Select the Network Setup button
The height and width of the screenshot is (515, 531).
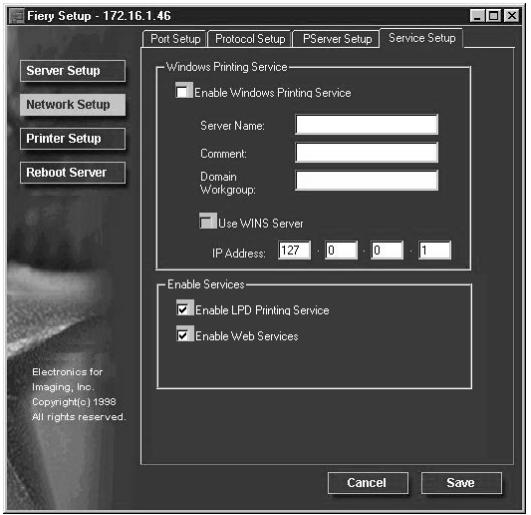click(x=73, y=105)
